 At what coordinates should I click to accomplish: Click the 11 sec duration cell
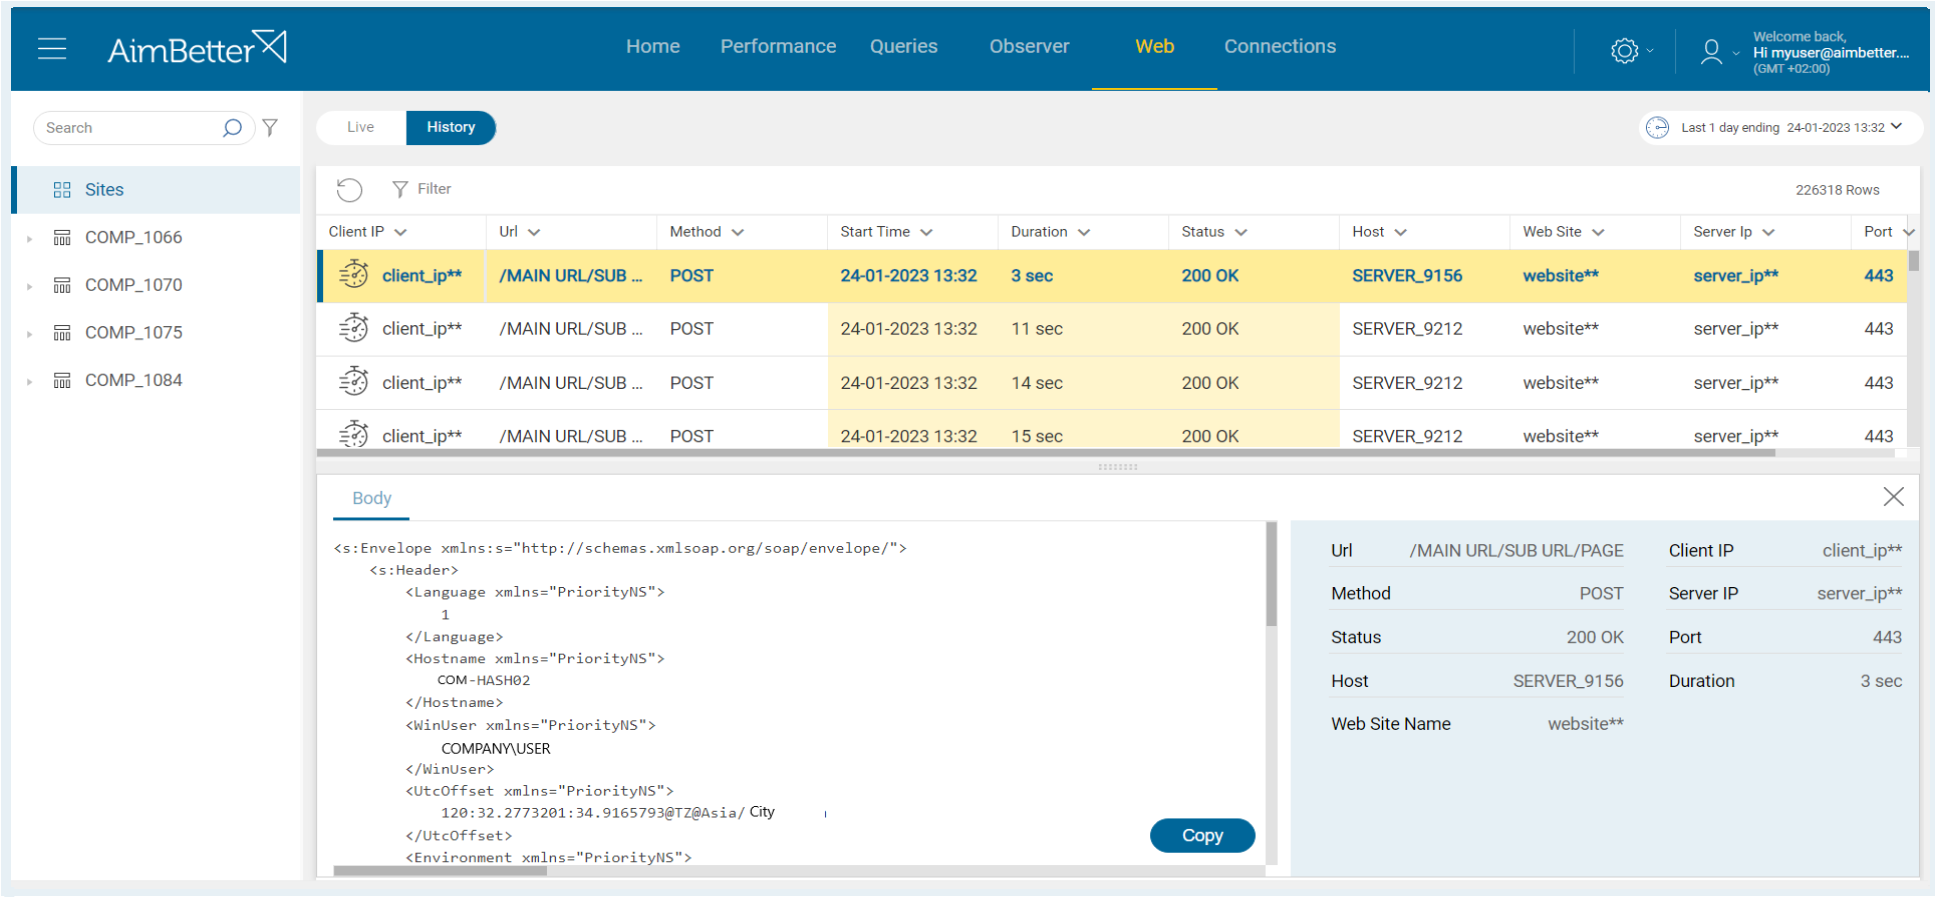(x=1036, y=329)
